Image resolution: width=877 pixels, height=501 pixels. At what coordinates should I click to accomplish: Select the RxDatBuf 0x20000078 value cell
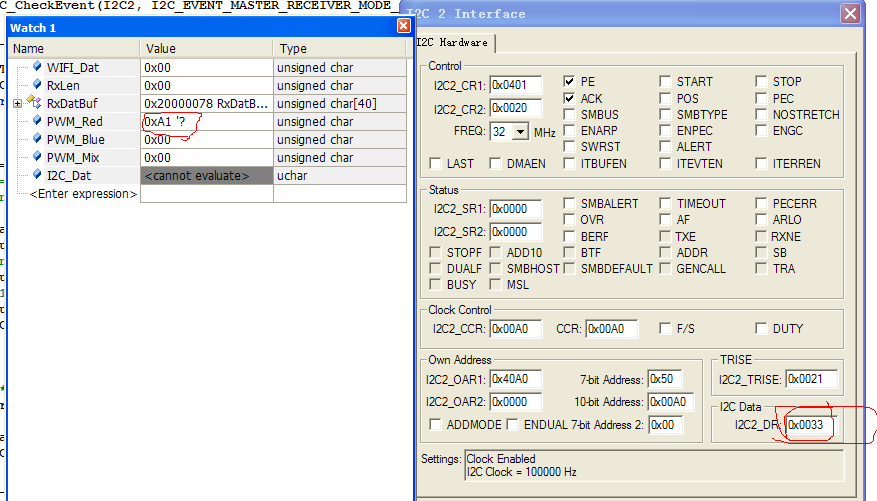point(206,104)
